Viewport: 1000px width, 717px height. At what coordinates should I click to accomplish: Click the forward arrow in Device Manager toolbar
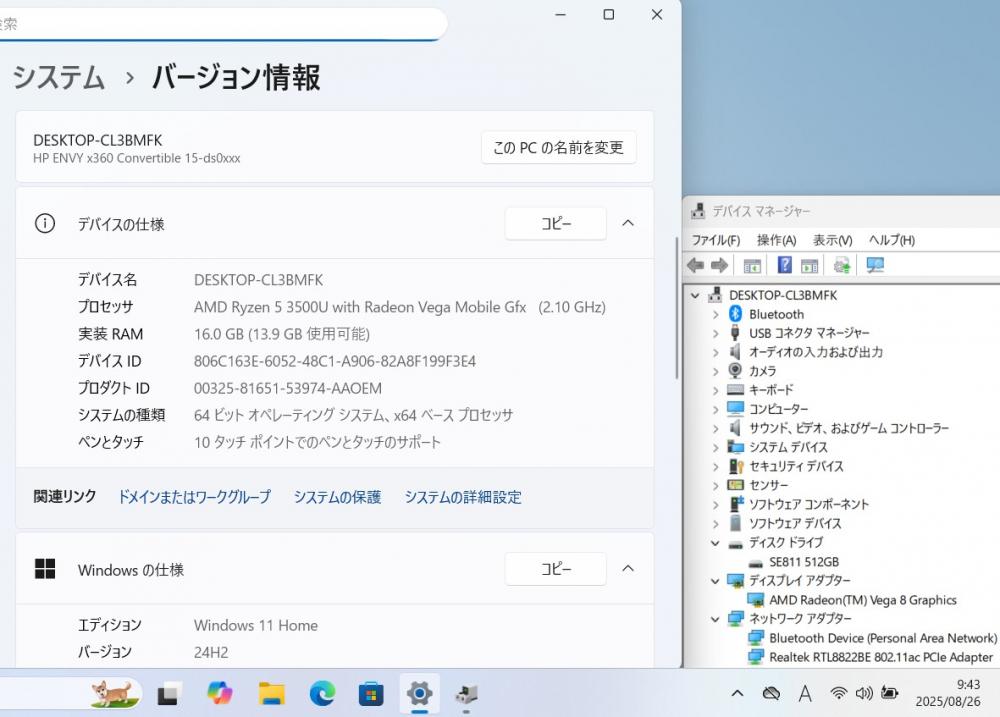click(719, 265)
